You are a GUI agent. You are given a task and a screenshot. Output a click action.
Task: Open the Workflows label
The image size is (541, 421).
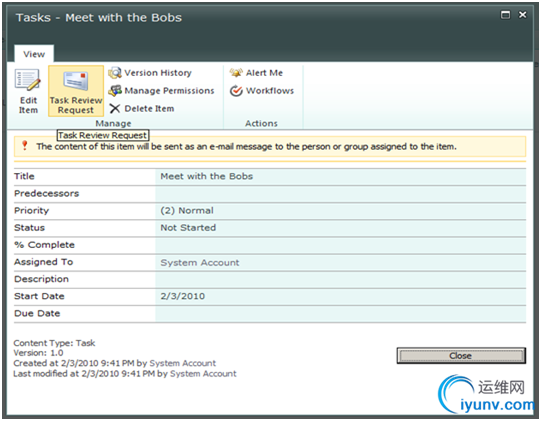coord(270,91)
